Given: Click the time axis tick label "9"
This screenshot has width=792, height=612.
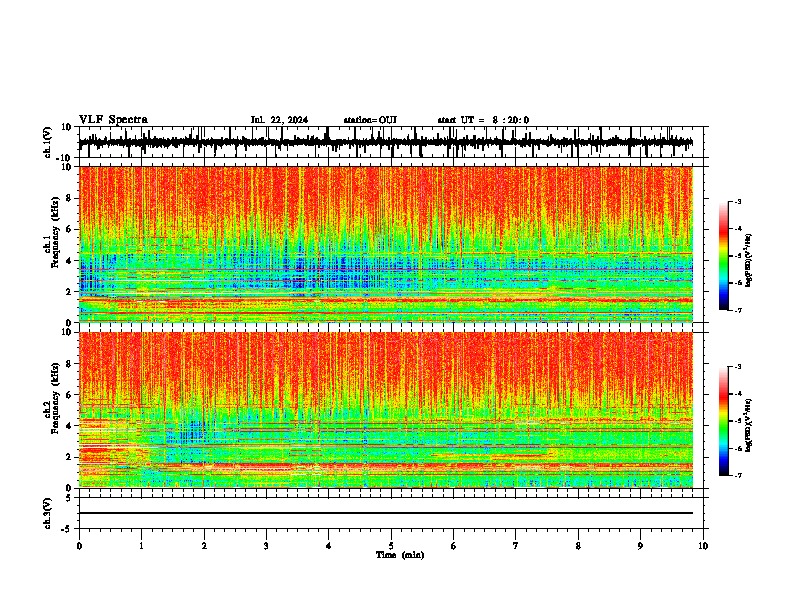Looking at the screenshot, I should [x=640, y=546].
